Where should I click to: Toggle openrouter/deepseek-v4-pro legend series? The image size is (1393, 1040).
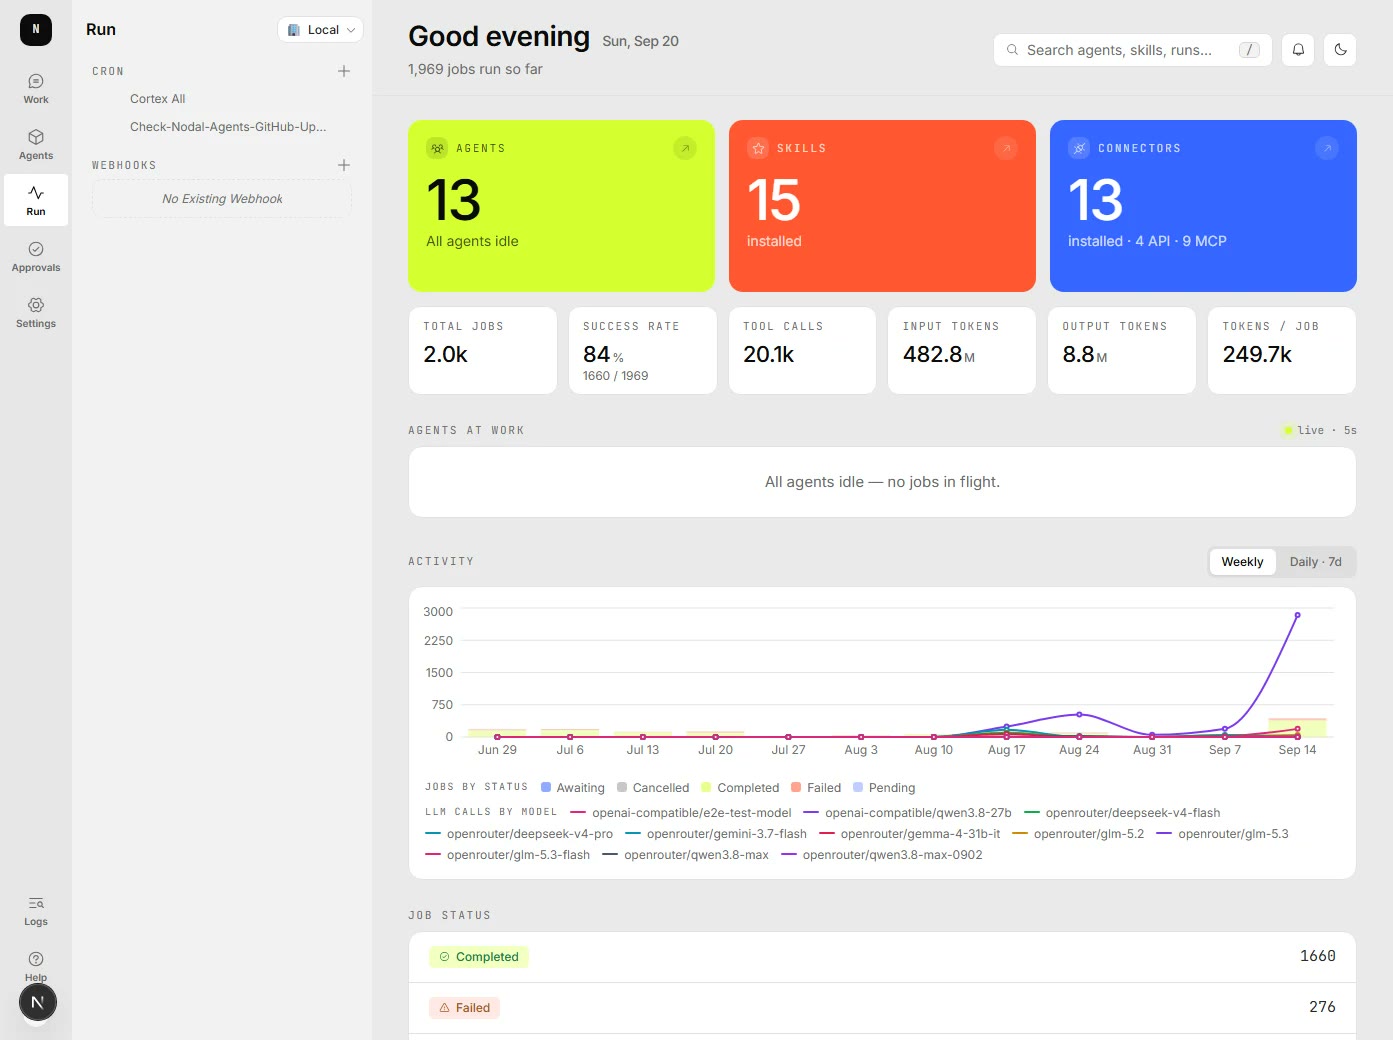pos(519,834)
